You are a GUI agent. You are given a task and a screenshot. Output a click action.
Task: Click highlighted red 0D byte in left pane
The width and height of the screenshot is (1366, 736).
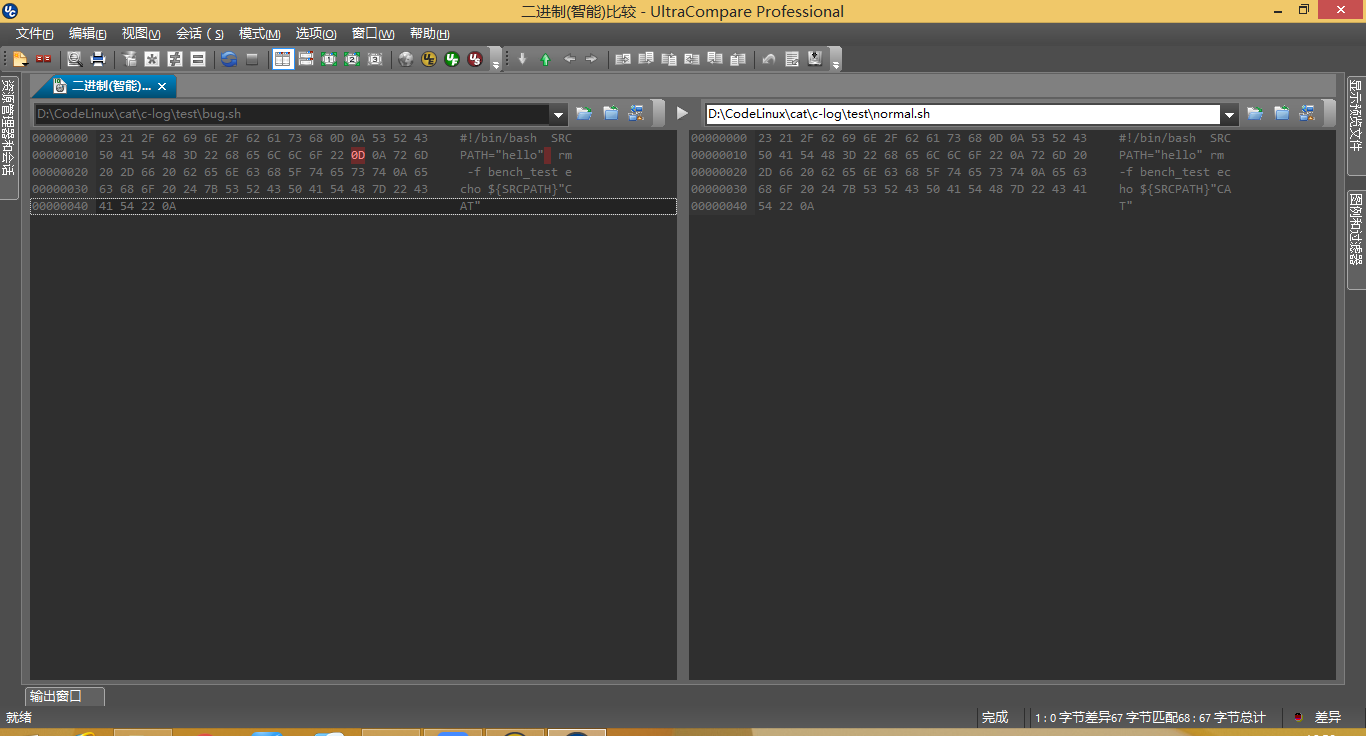coord(358,155)
